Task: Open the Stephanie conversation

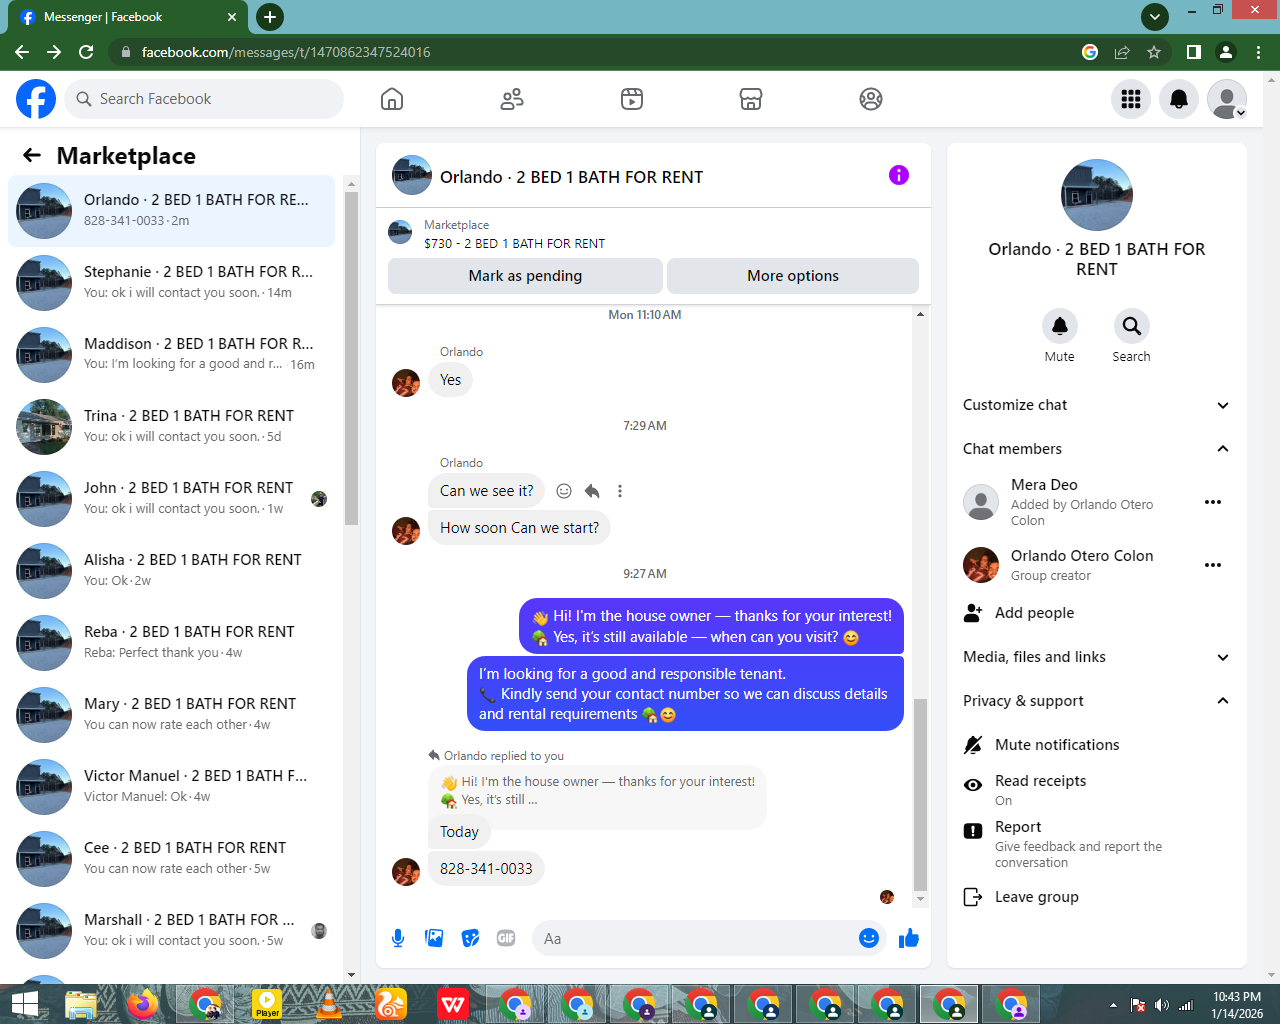Action: point(171,283)
